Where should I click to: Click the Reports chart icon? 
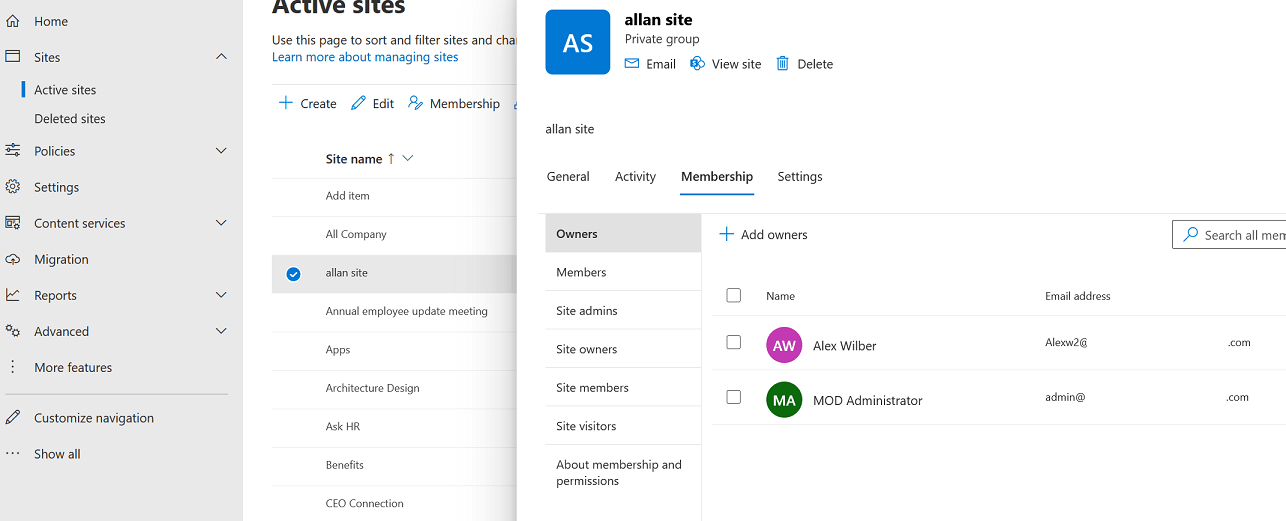[x=13, y=295]
